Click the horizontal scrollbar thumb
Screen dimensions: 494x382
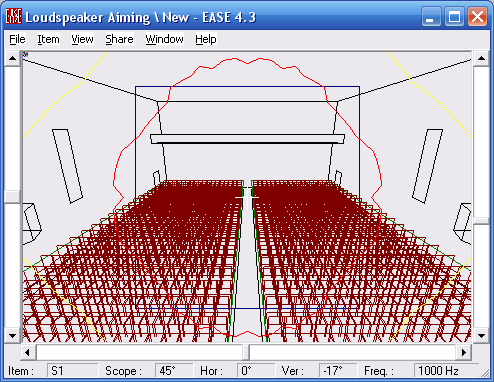point(246,352)
